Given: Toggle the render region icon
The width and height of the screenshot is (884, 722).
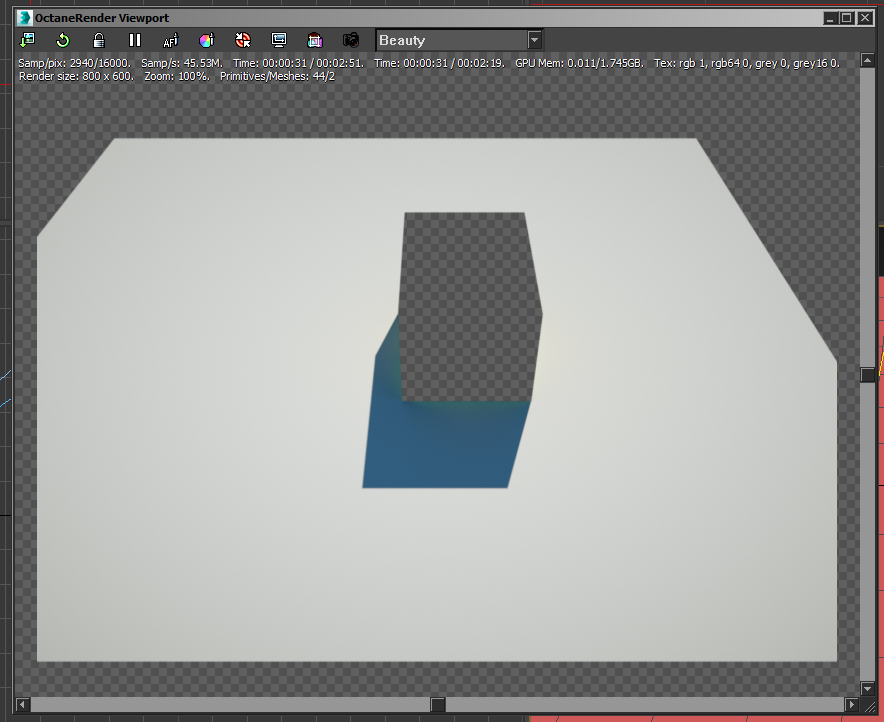Looking at the screenshot, I should (x=315, y=40).
